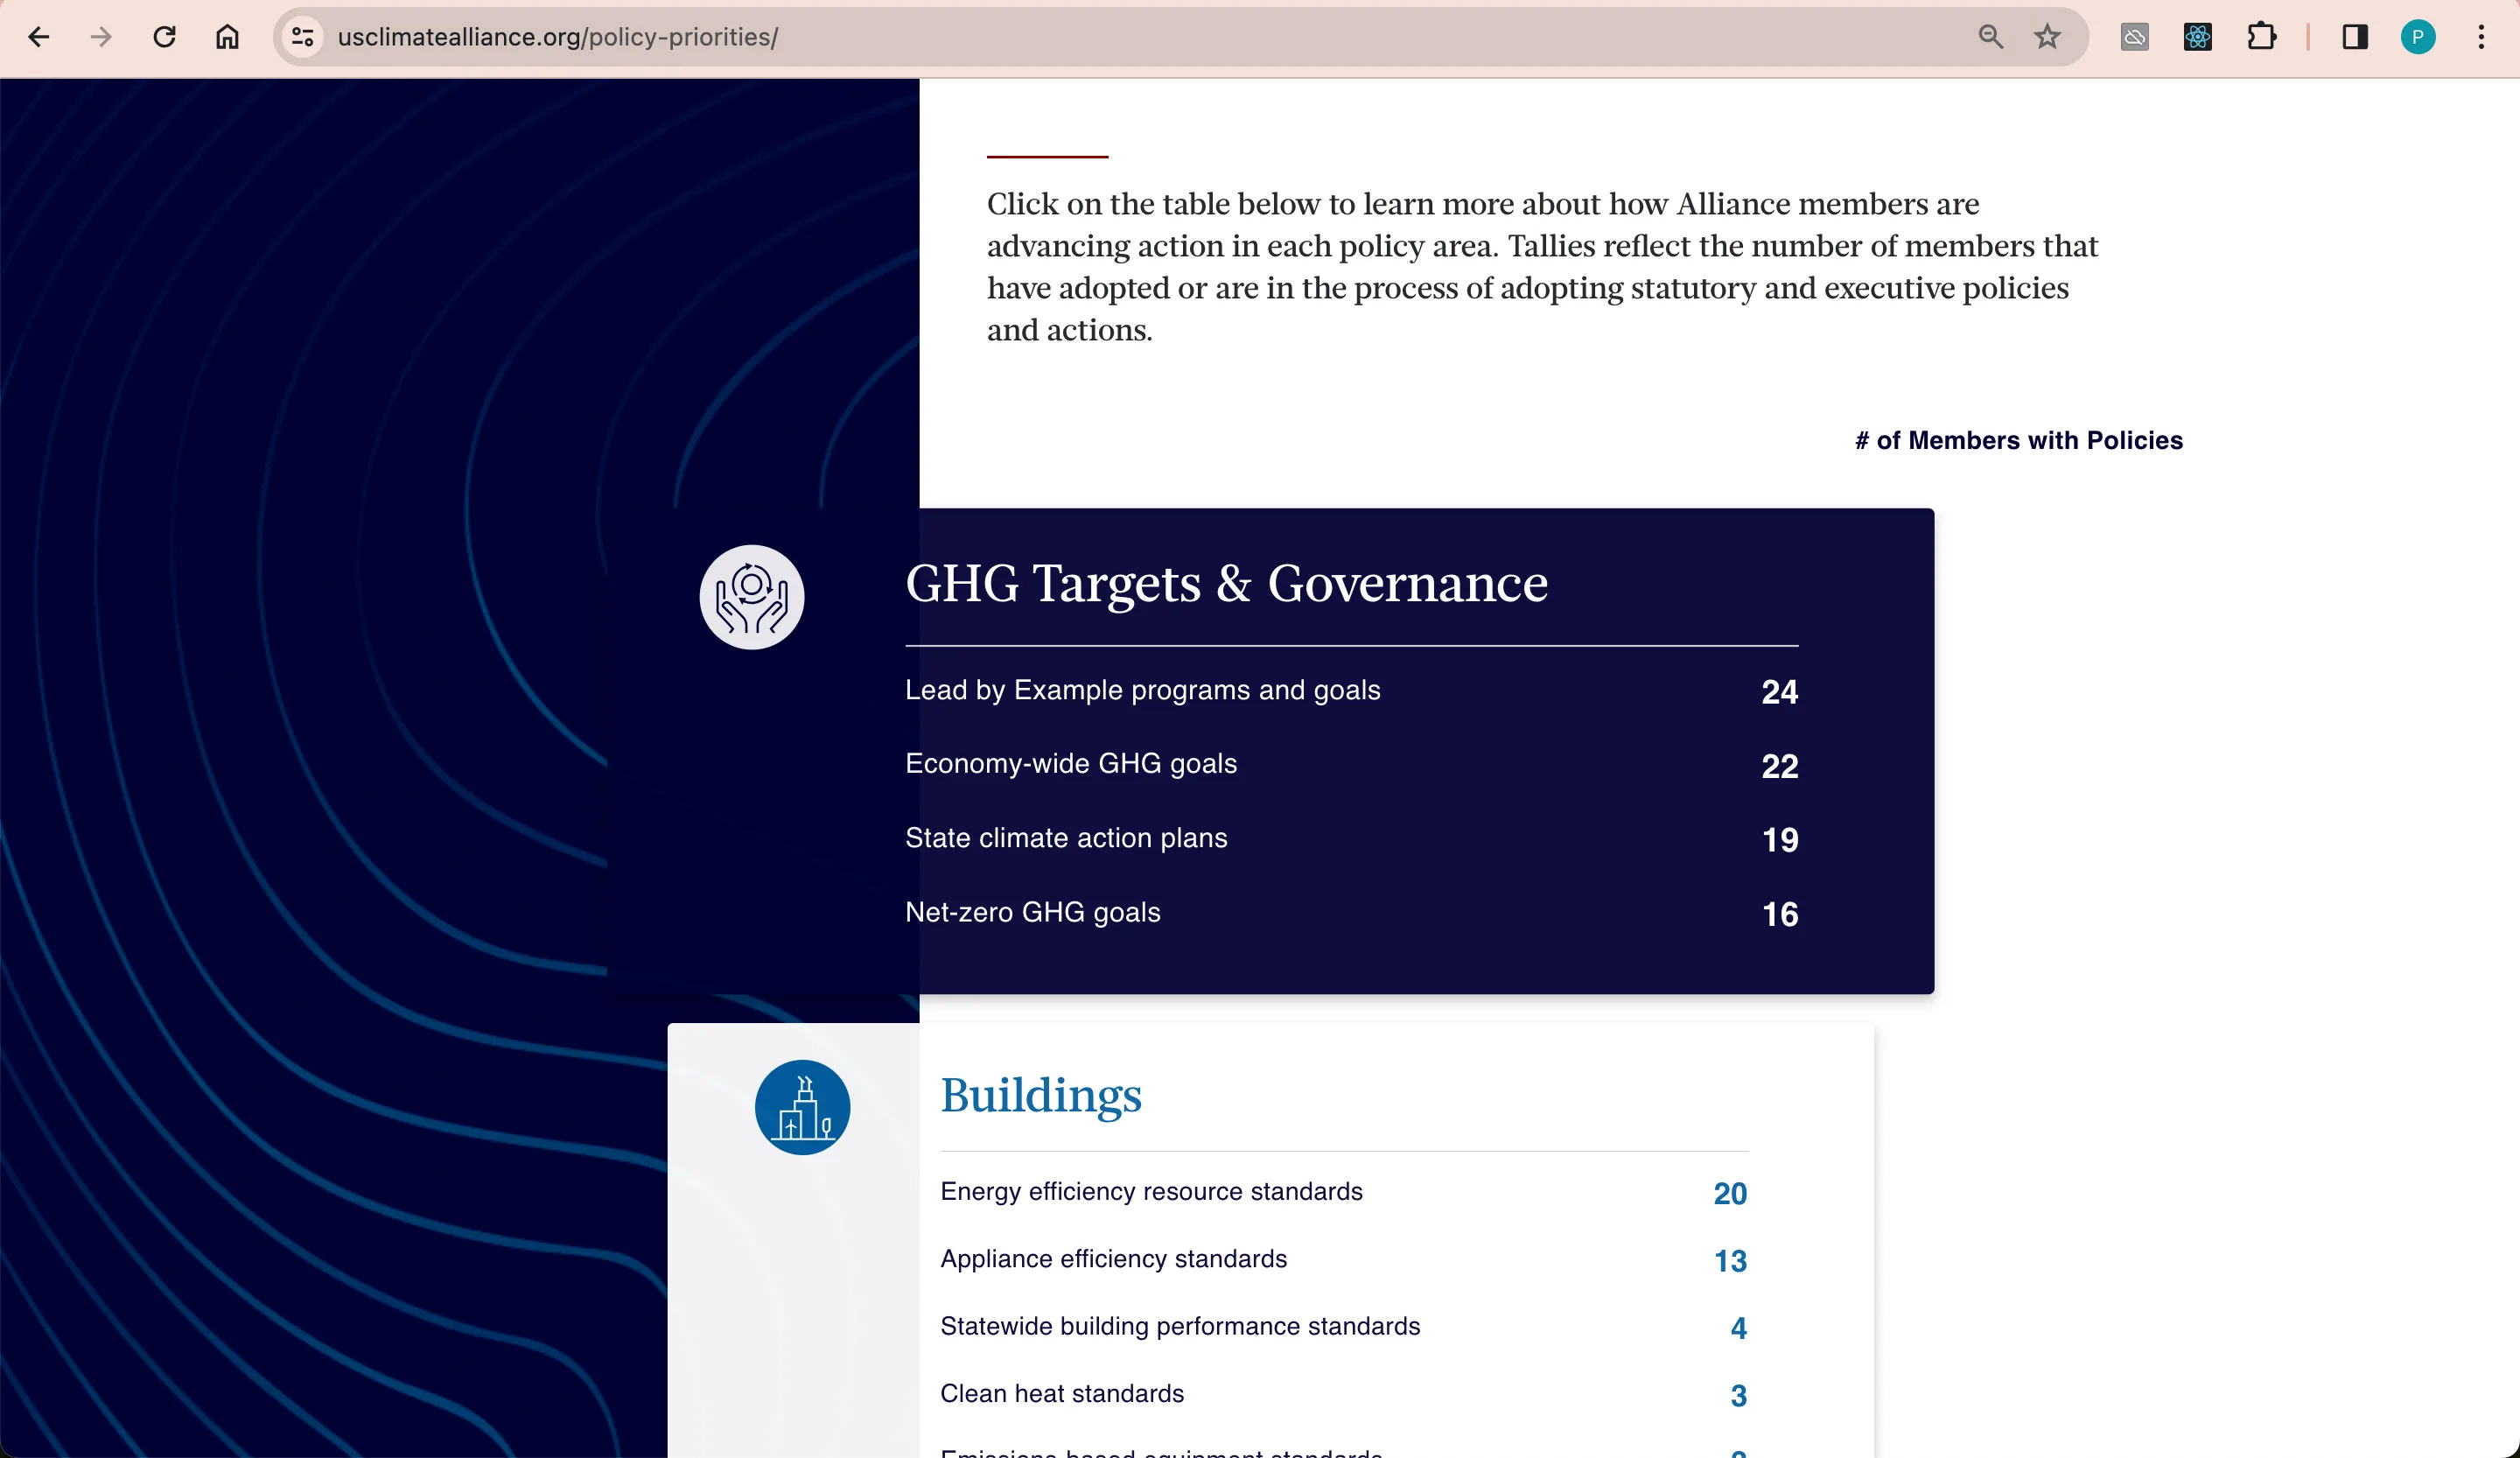
Task: Open the Chrome three-dot menu
Action: (x=2481, y=37)
